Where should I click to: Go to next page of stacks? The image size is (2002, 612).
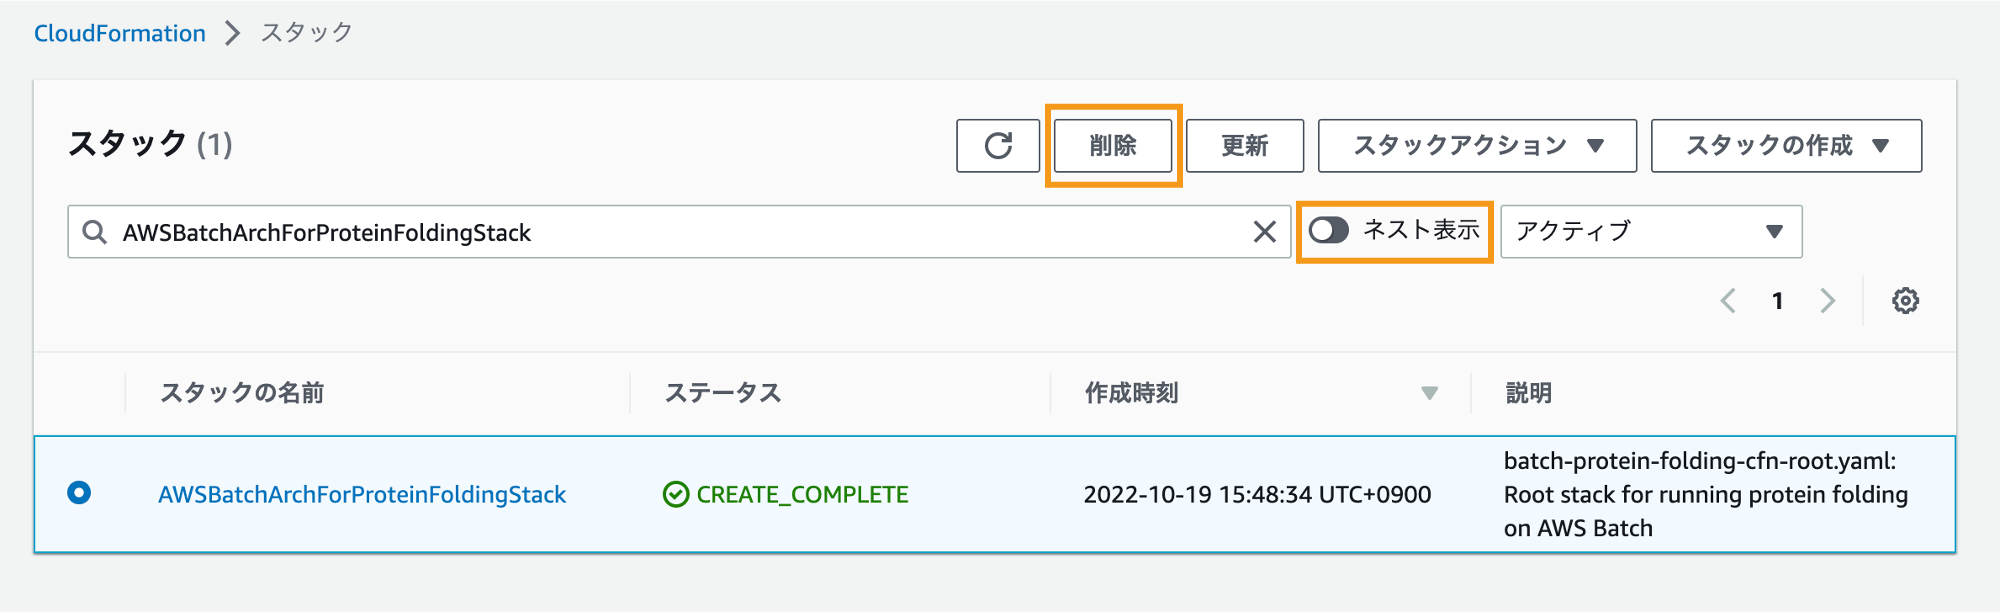1827,301
